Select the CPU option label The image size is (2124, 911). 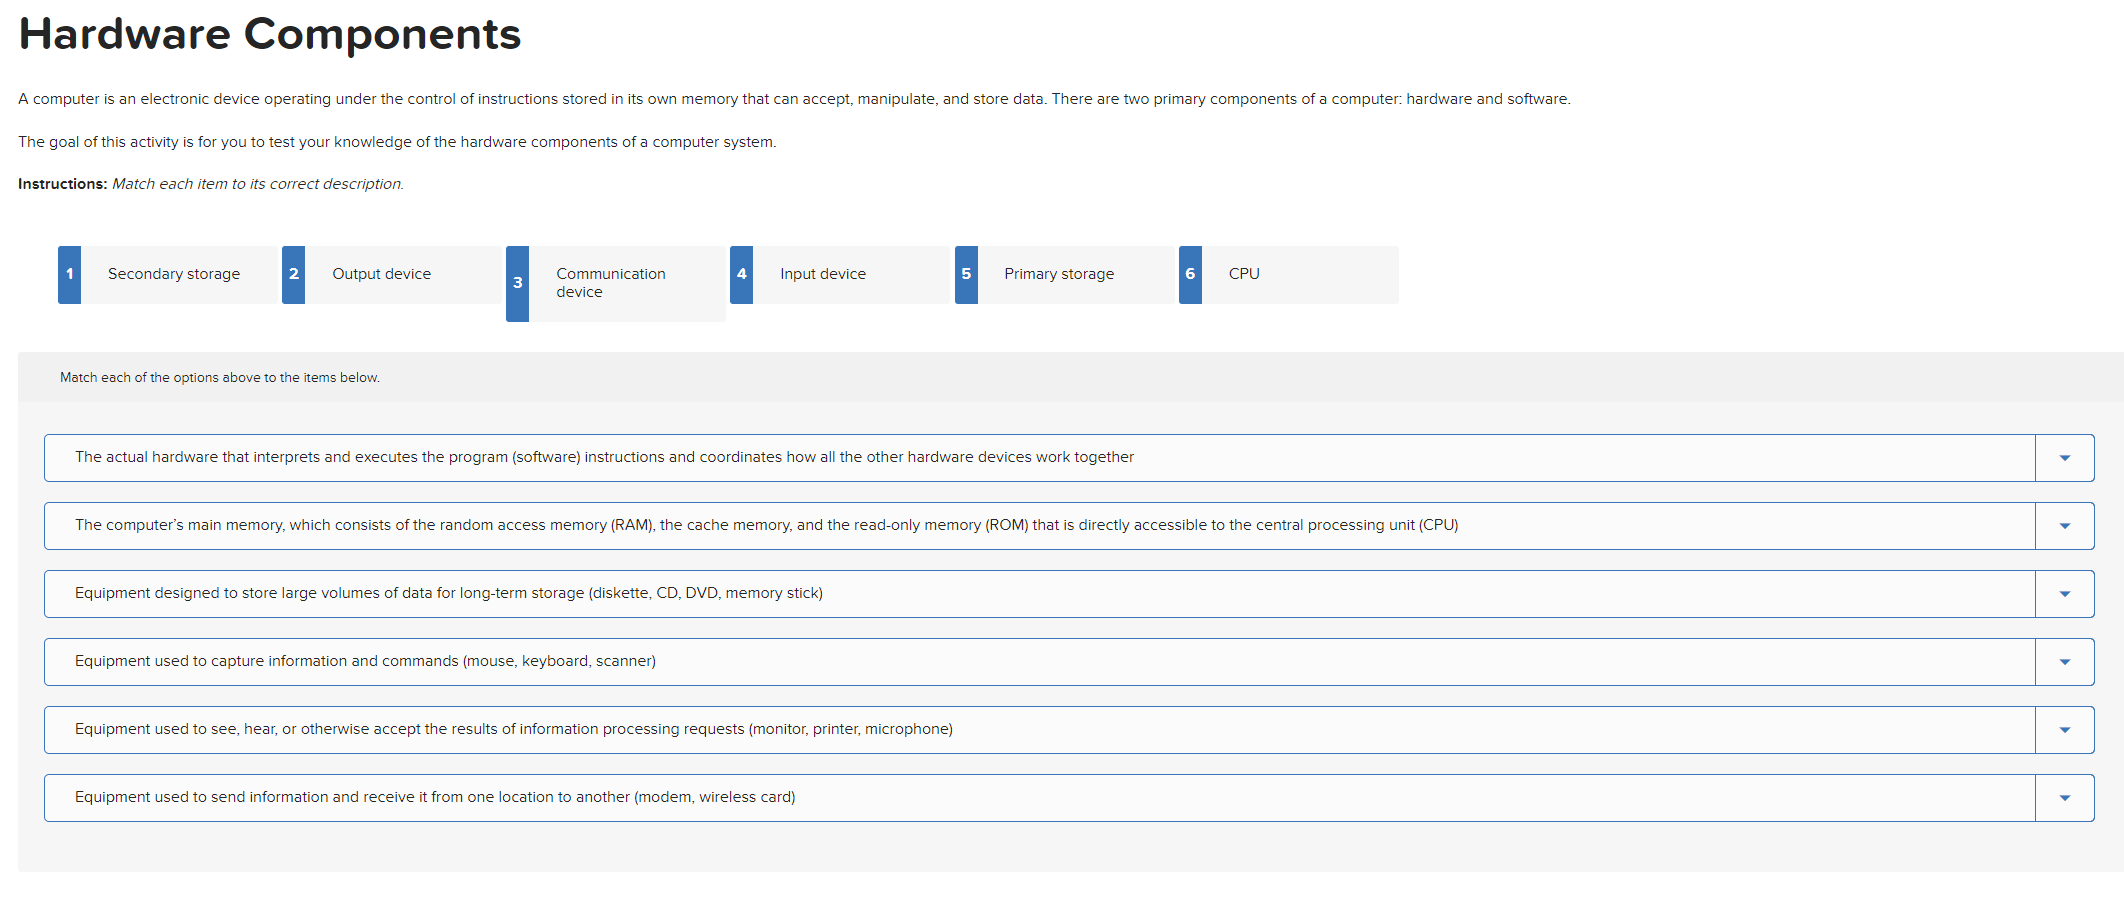click(x=1244, y=274)
